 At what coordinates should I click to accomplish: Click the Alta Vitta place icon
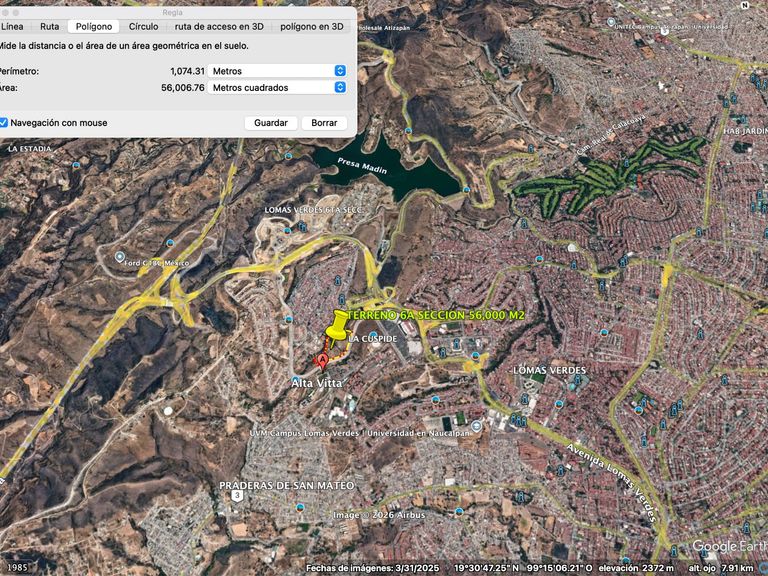click(x=297, y=381)
